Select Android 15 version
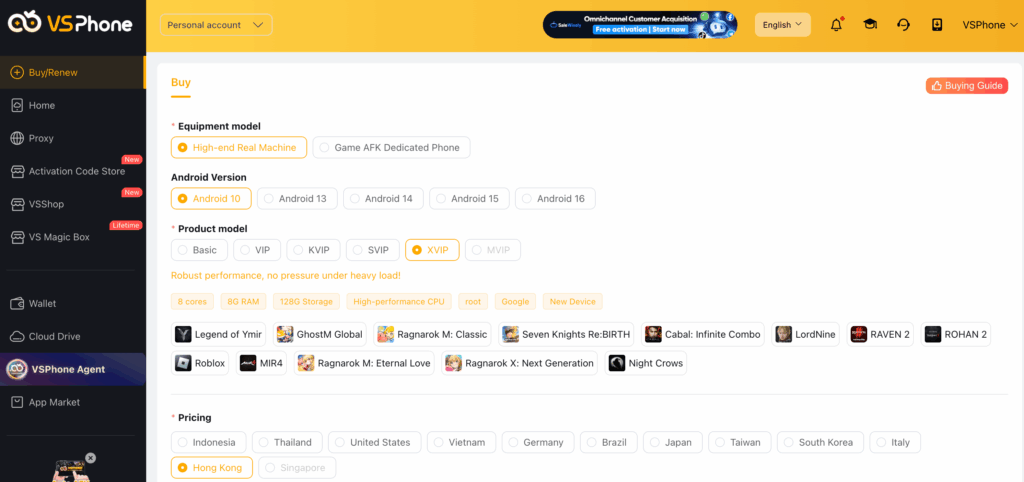The image size is (1024, 482). [x=469, y=199]
